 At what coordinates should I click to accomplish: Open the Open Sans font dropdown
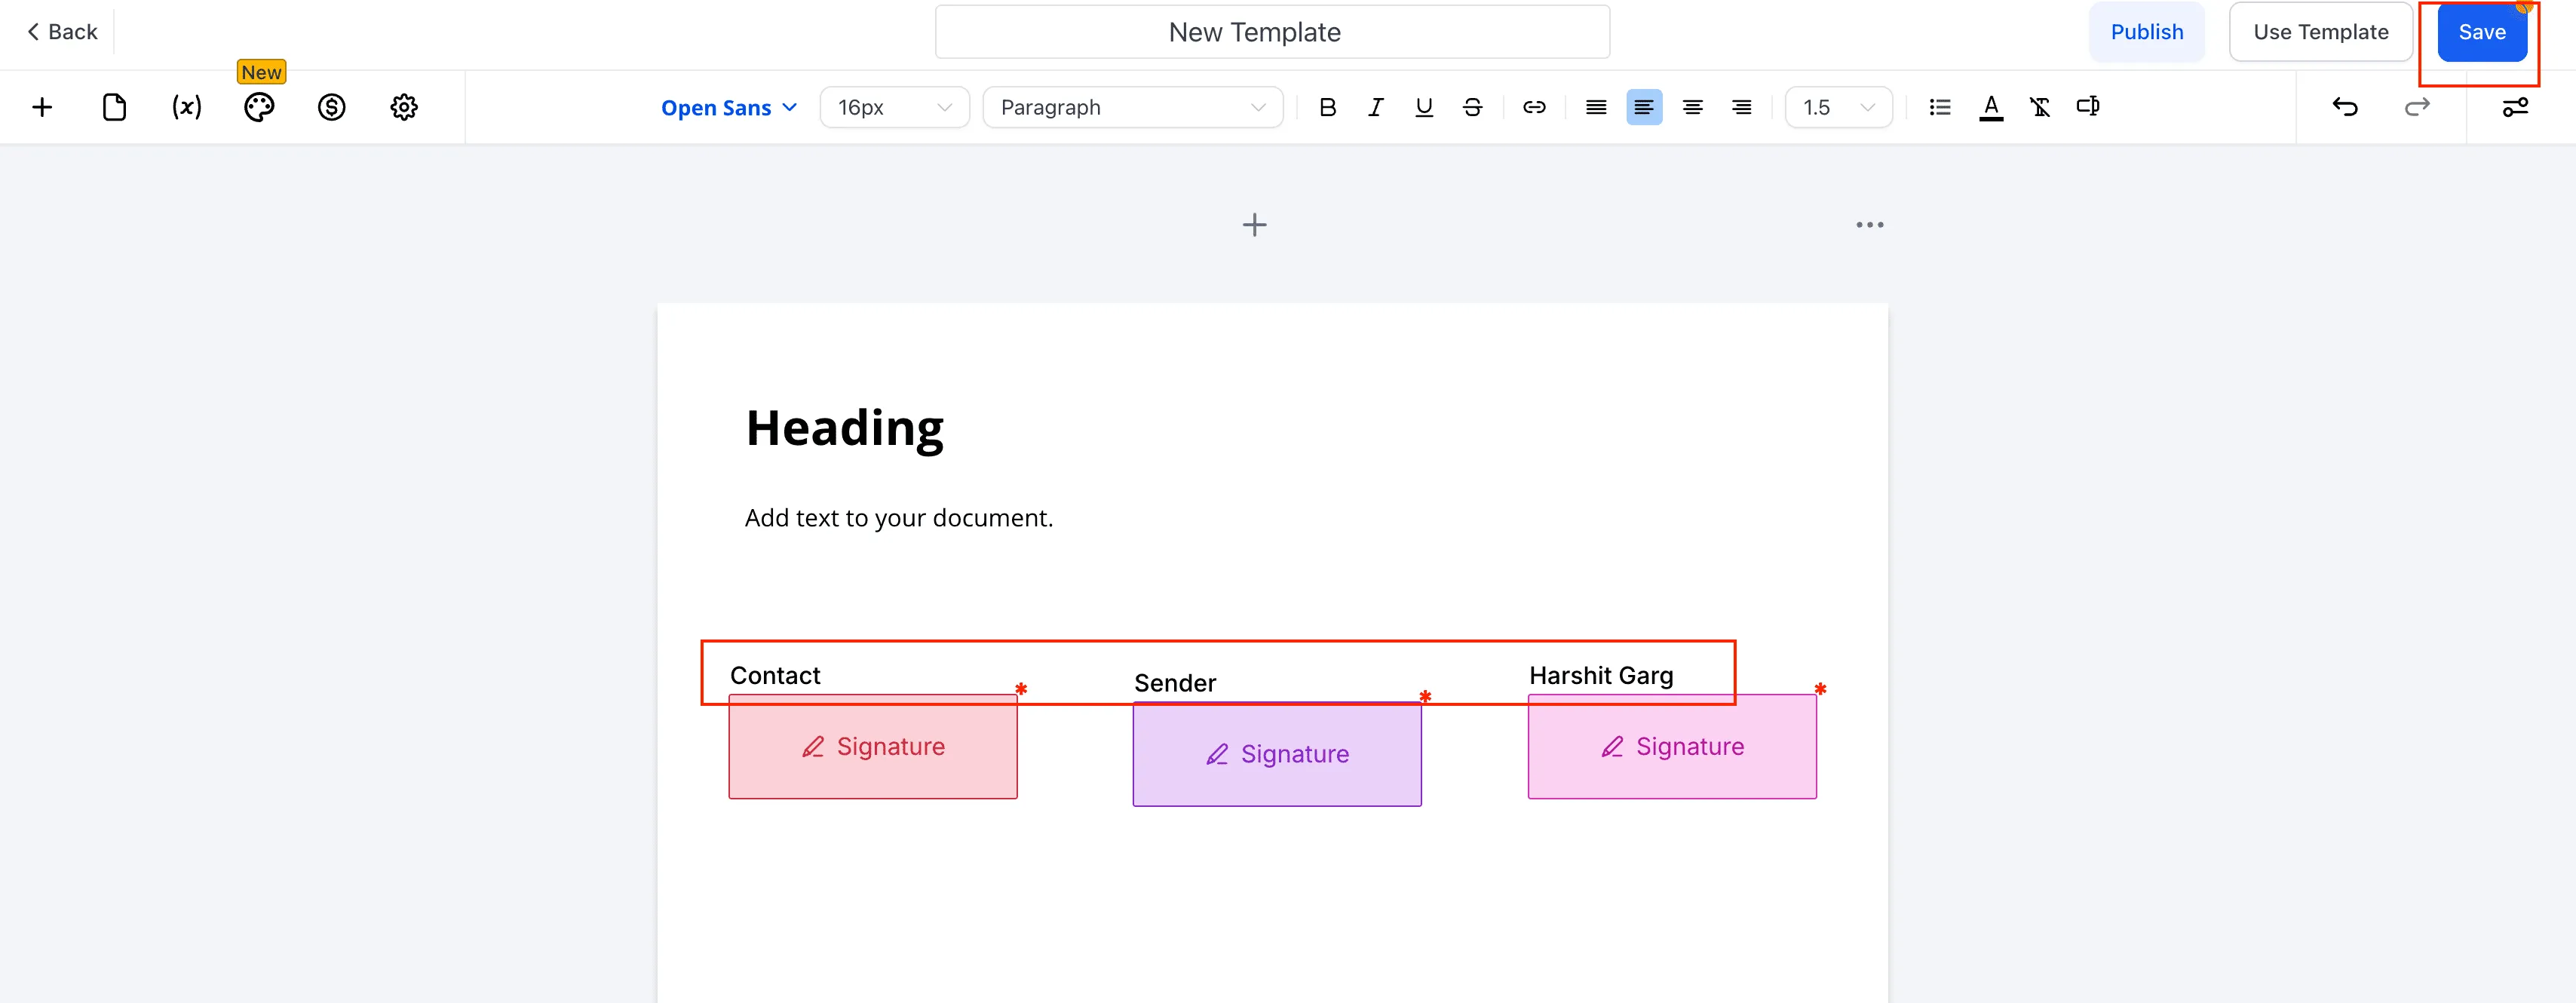coord(727,107)
